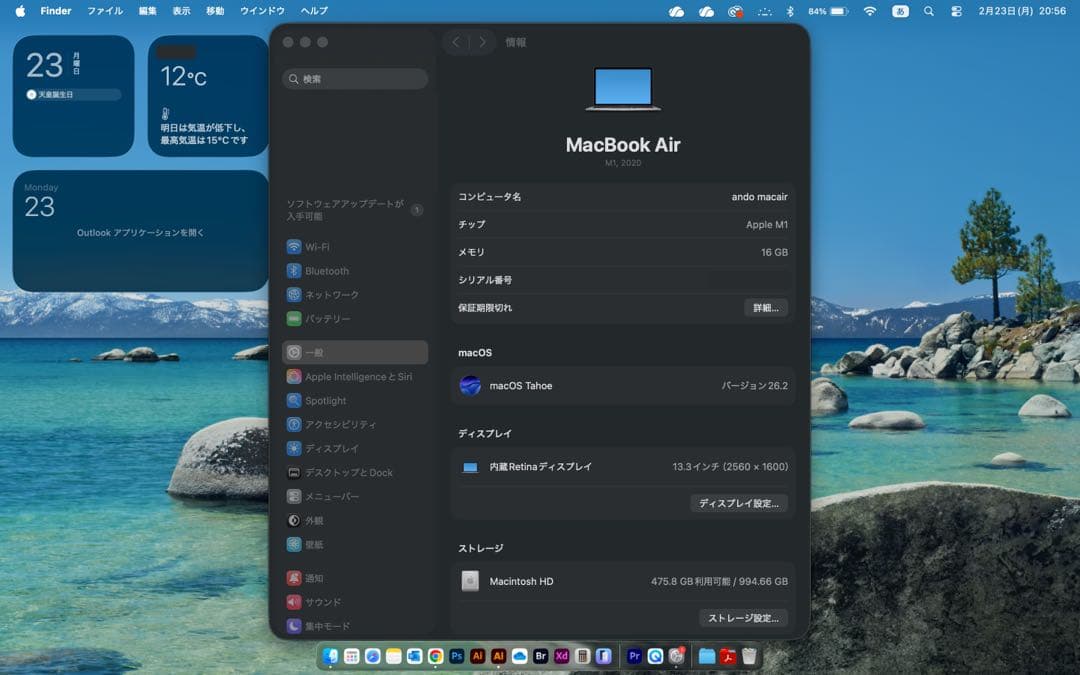Select アクセシビリティ in the sidebar

[355, 424]
